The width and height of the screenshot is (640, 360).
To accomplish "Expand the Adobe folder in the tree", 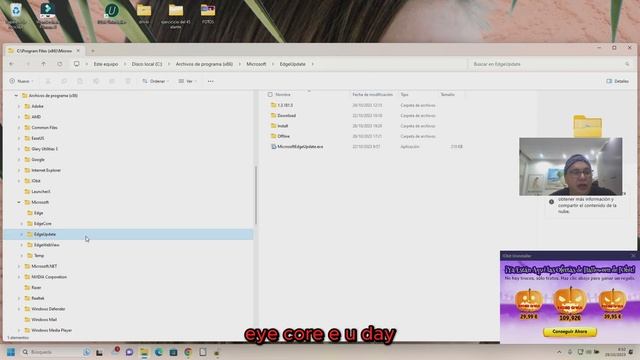I will 19,106.
